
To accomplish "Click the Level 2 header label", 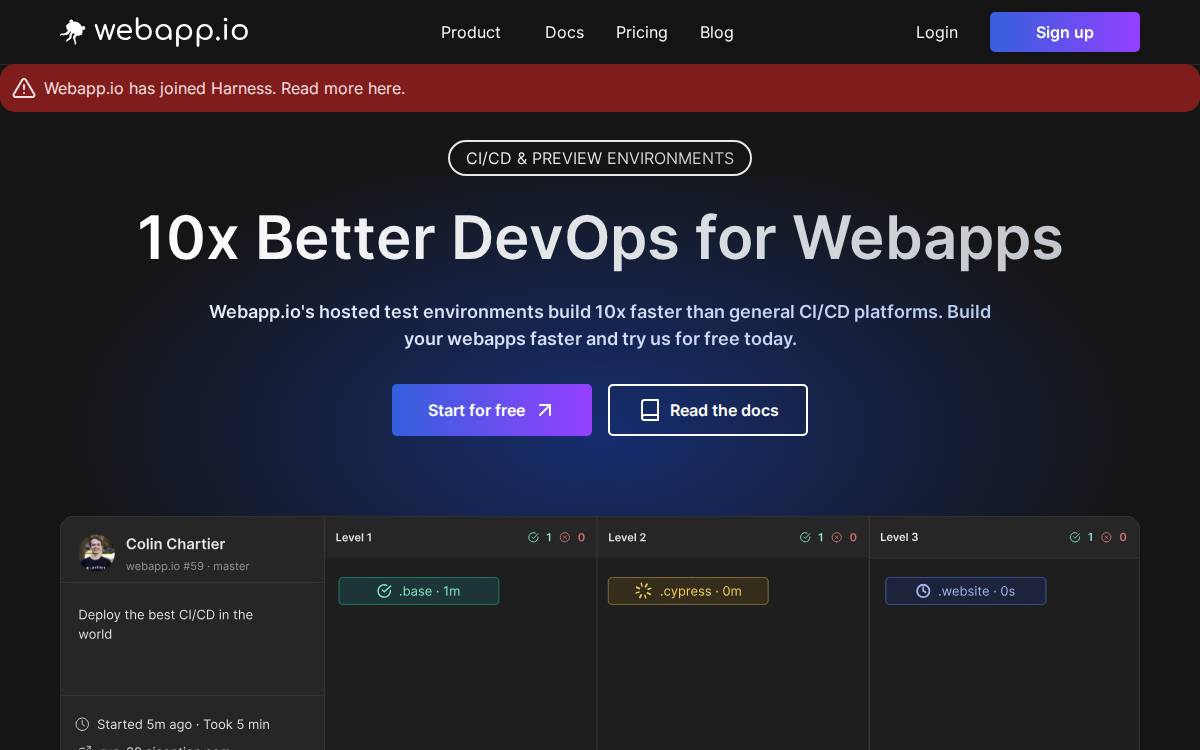I will click(627, 537).
